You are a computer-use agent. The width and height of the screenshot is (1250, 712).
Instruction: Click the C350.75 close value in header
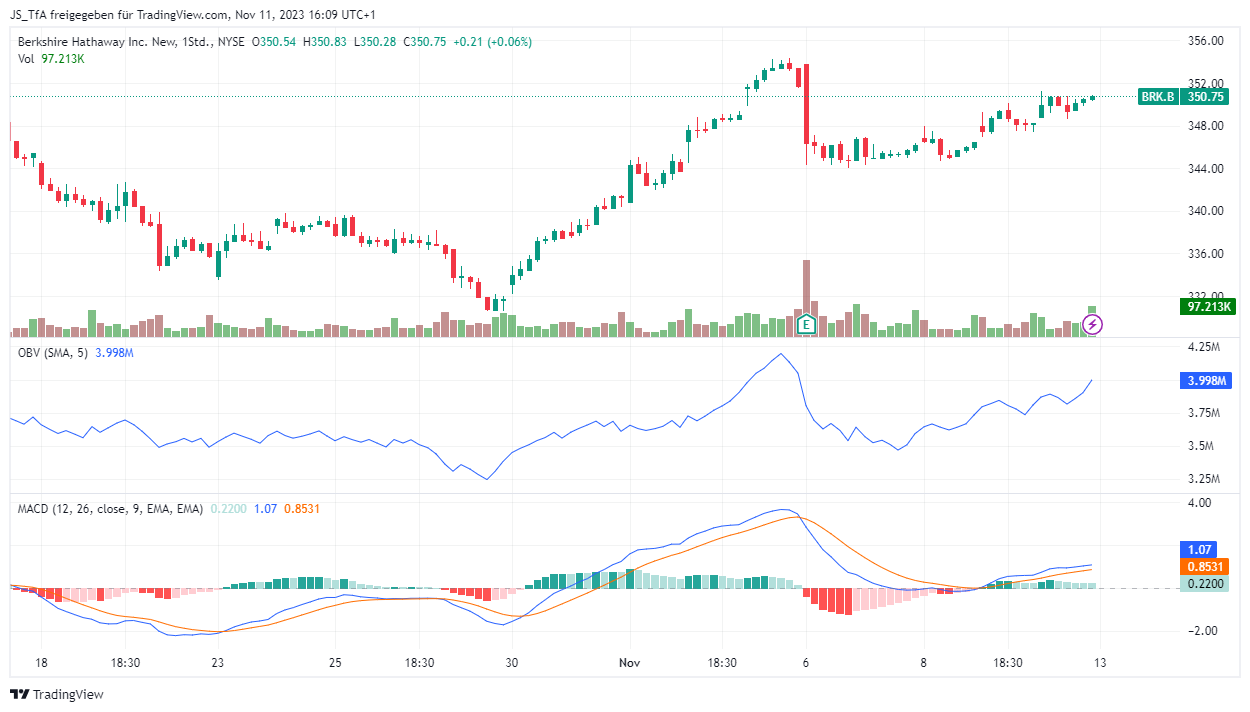pyautogui.click(x=424, y=42)
